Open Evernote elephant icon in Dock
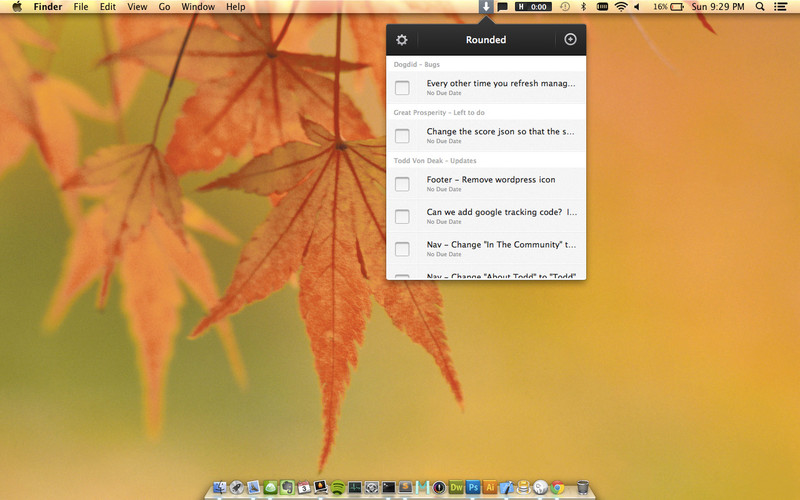 [x=287, y=487]
